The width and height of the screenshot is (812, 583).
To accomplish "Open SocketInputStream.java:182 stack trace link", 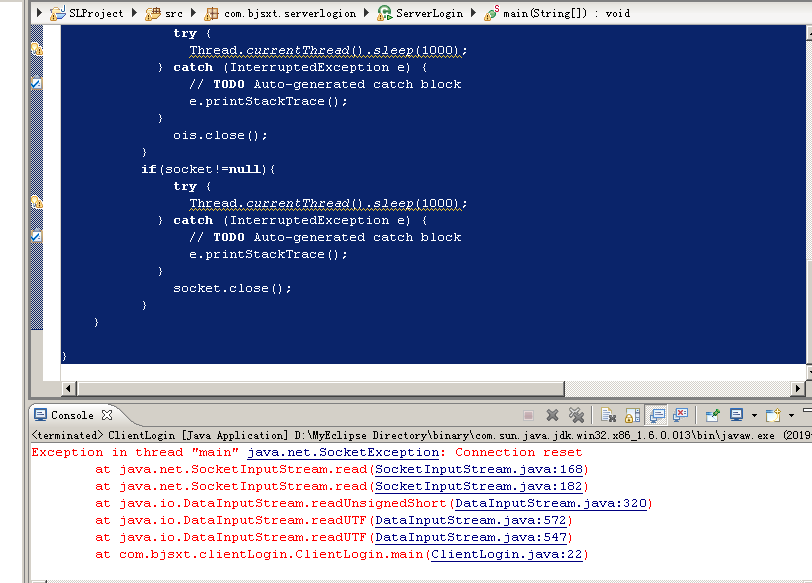I will point(479,487).
